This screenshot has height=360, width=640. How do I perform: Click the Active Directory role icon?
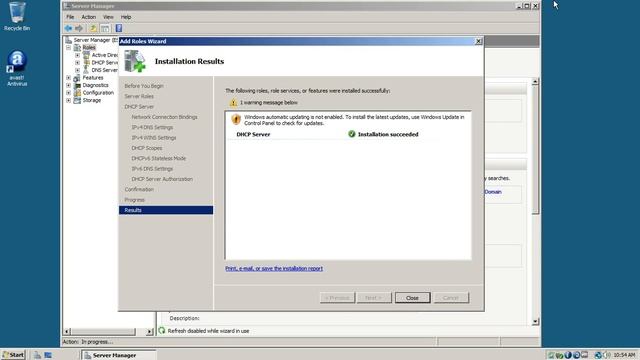point(86,55)
